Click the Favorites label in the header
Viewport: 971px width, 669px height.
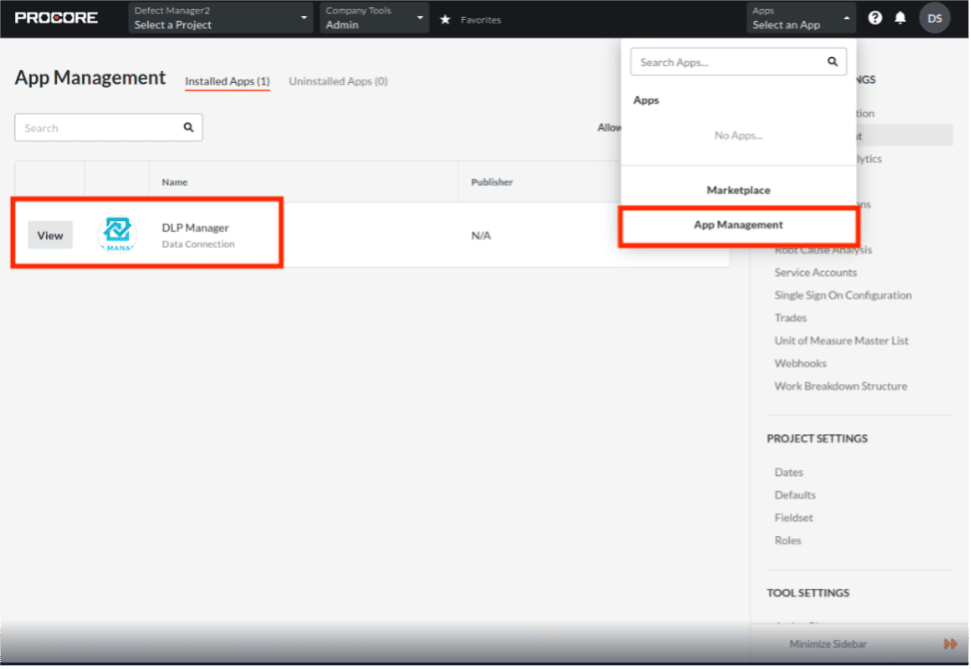click(481, 20)
